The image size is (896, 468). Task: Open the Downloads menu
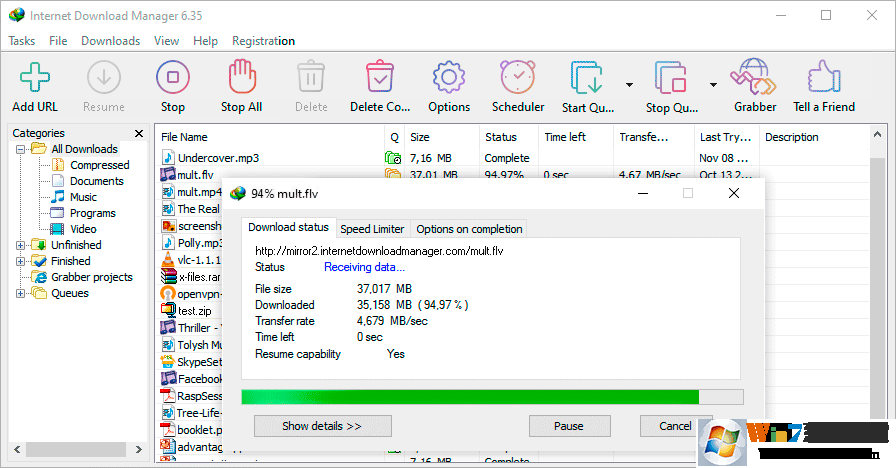(110, 41)
